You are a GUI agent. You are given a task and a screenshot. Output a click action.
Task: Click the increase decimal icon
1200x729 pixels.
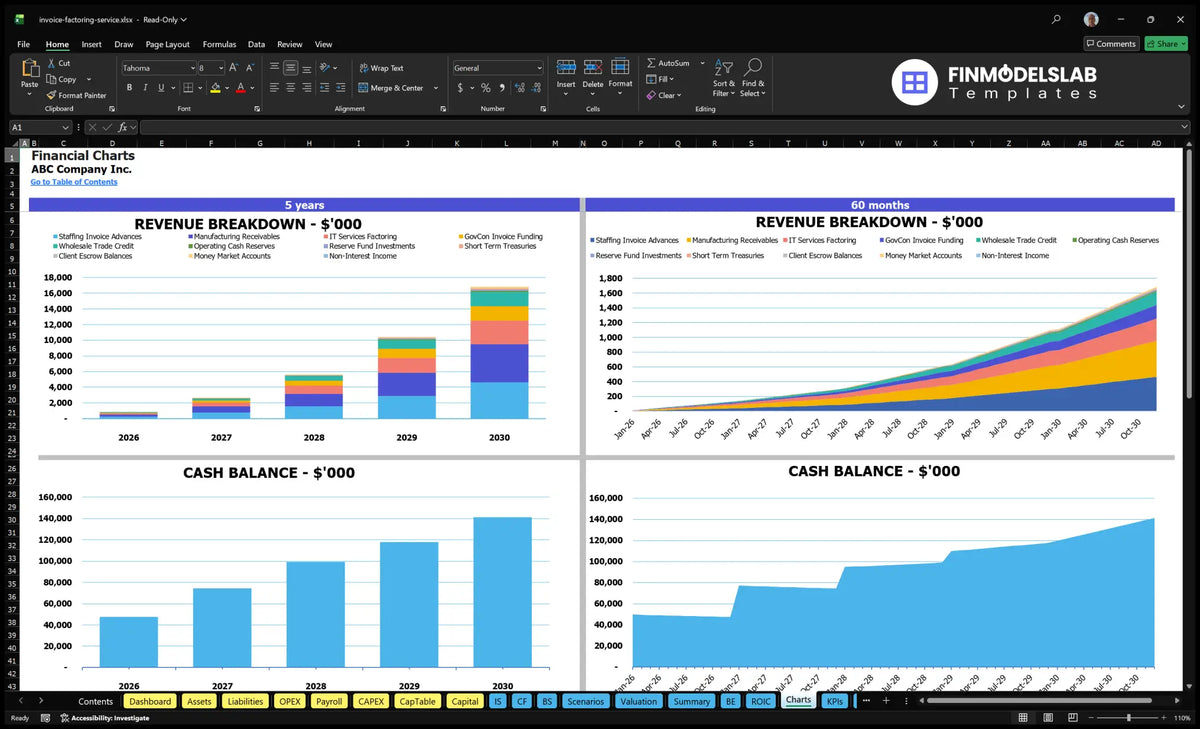pos(518,88)
